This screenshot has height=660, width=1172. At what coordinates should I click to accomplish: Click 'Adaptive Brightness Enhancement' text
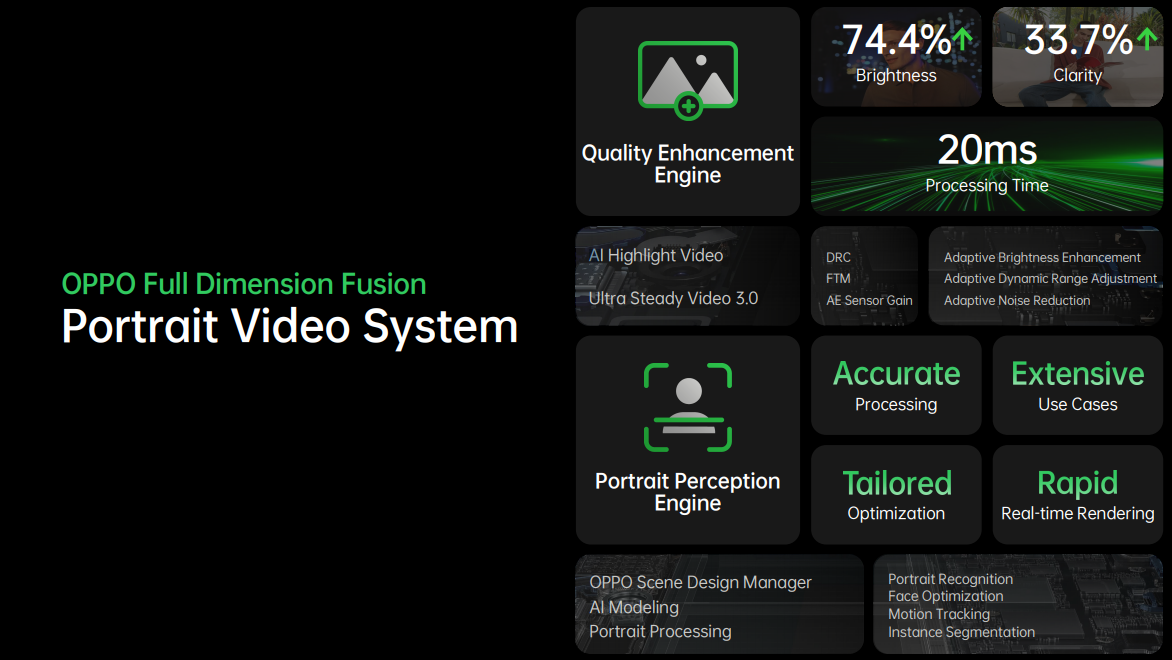(x=1042, y=257)
